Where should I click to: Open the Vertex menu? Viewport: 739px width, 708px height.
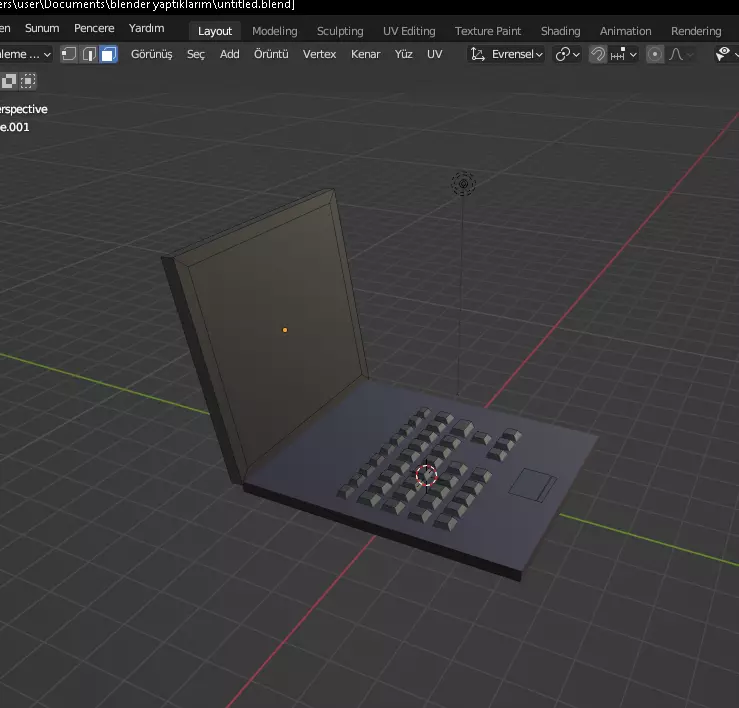pos(320,54)
